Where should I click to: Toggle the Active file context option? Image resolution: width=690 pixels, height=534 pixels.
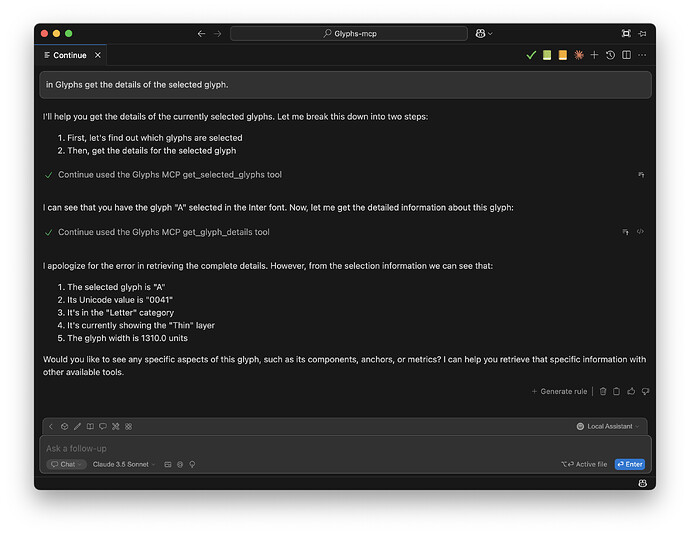[585, 464]
